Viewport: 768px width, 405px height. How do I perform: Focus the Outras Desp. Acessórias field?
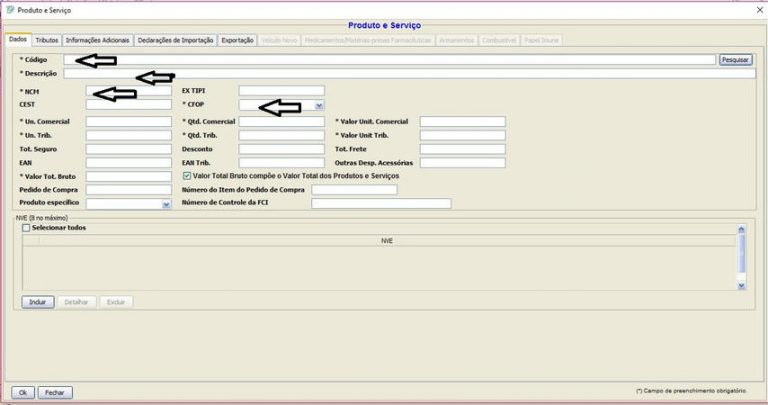[462, 163]
